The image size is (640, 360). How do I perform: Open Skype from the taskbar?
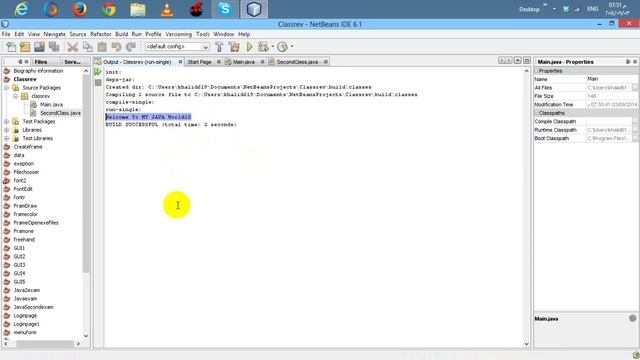click(x=225, y=9)
